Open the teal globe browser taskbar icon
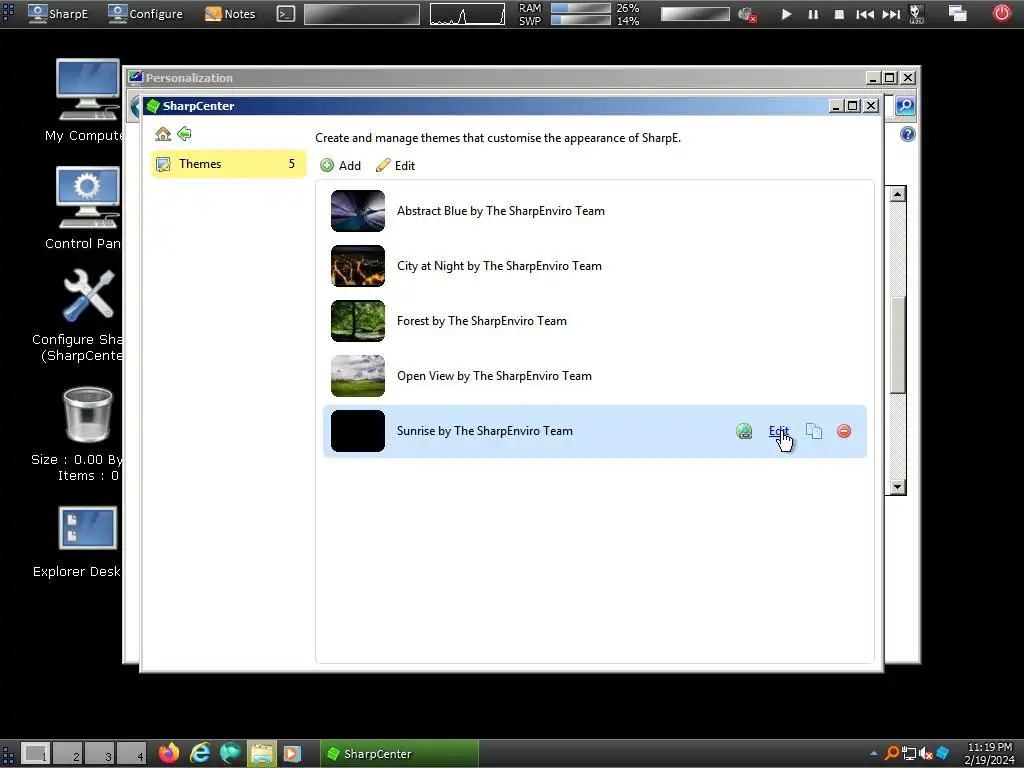Screen dimensions: 1024x768 pyautogui.click(x=230, y=753)
